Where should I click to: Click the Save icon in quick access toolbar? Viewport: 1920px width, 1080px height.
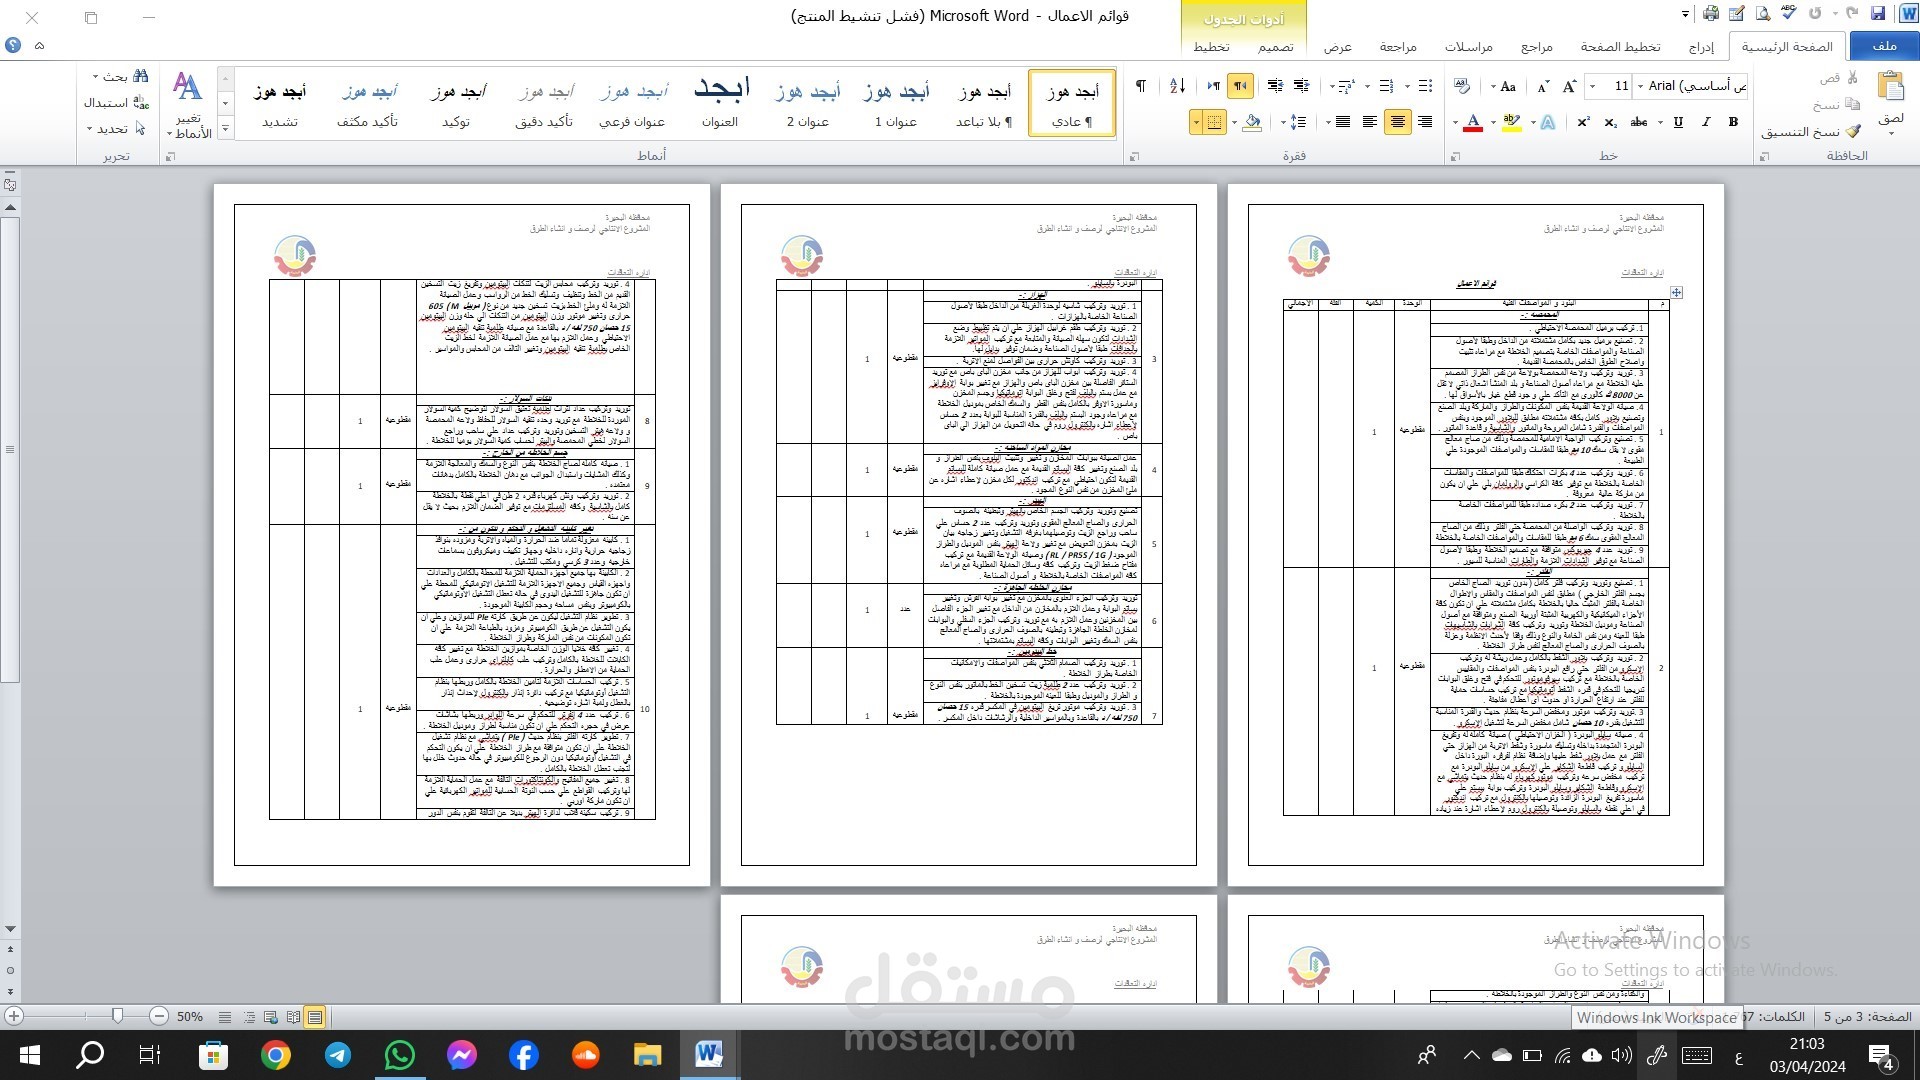[x=1878, y=14]
